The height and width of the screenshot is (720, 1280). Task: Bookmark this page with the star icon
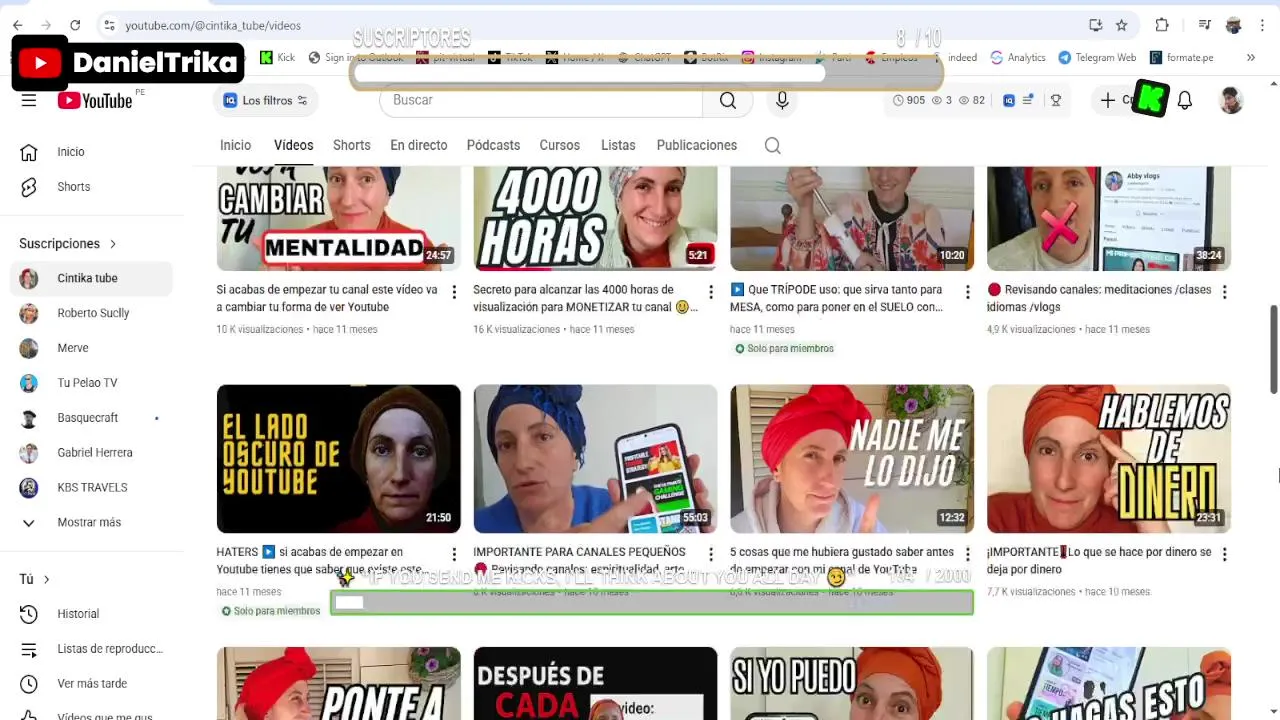tap(1122, 25)
